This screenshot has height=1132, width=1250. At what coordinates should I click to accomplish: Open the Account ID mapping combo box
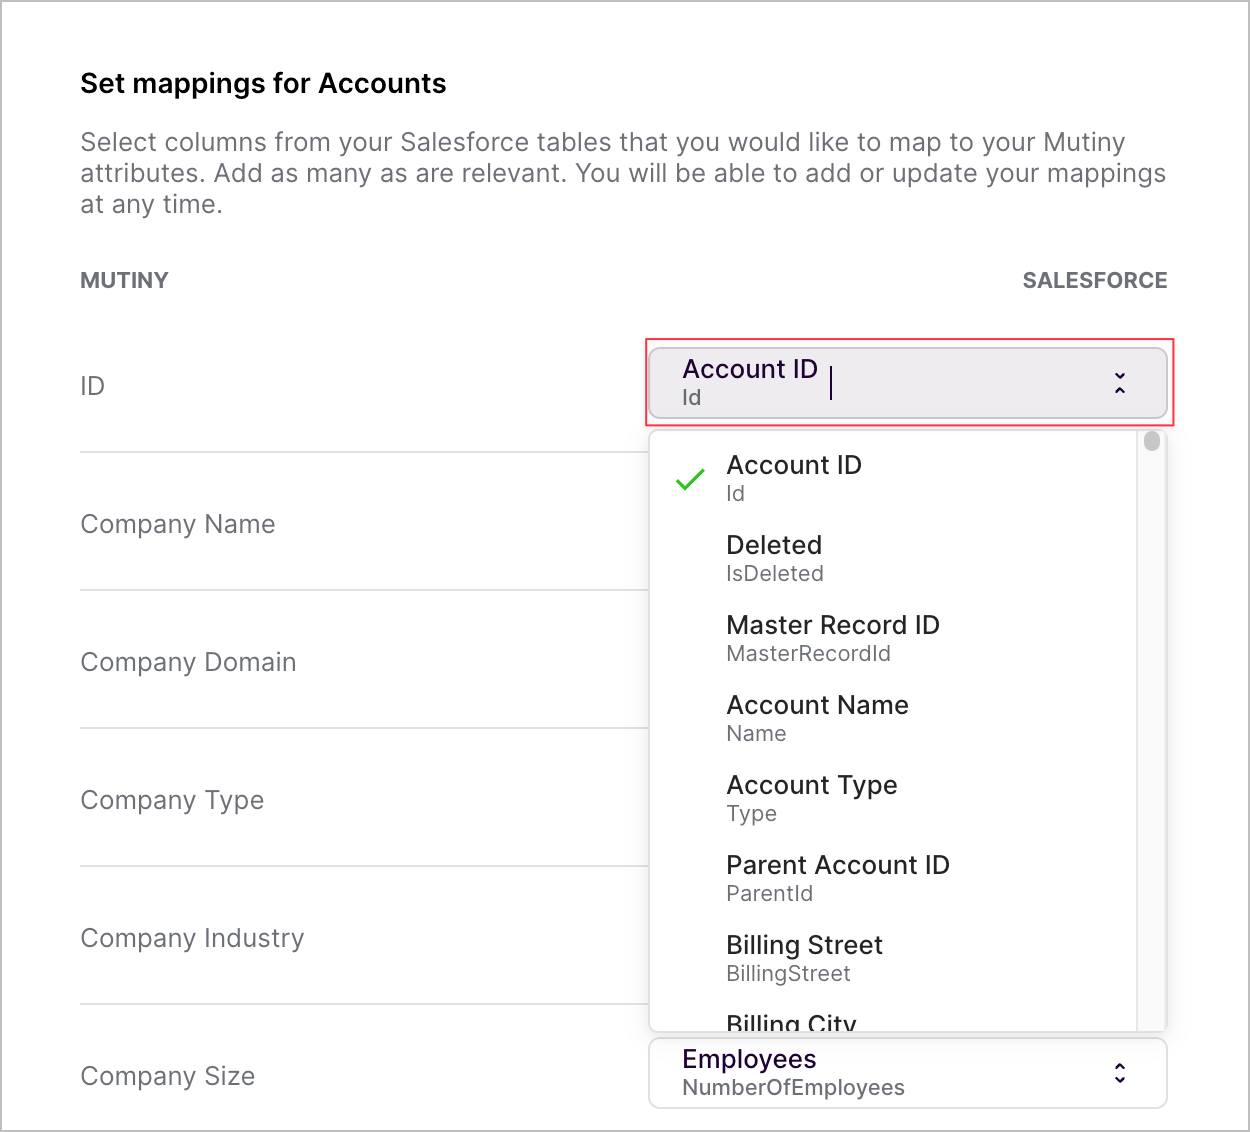[900, 383]
